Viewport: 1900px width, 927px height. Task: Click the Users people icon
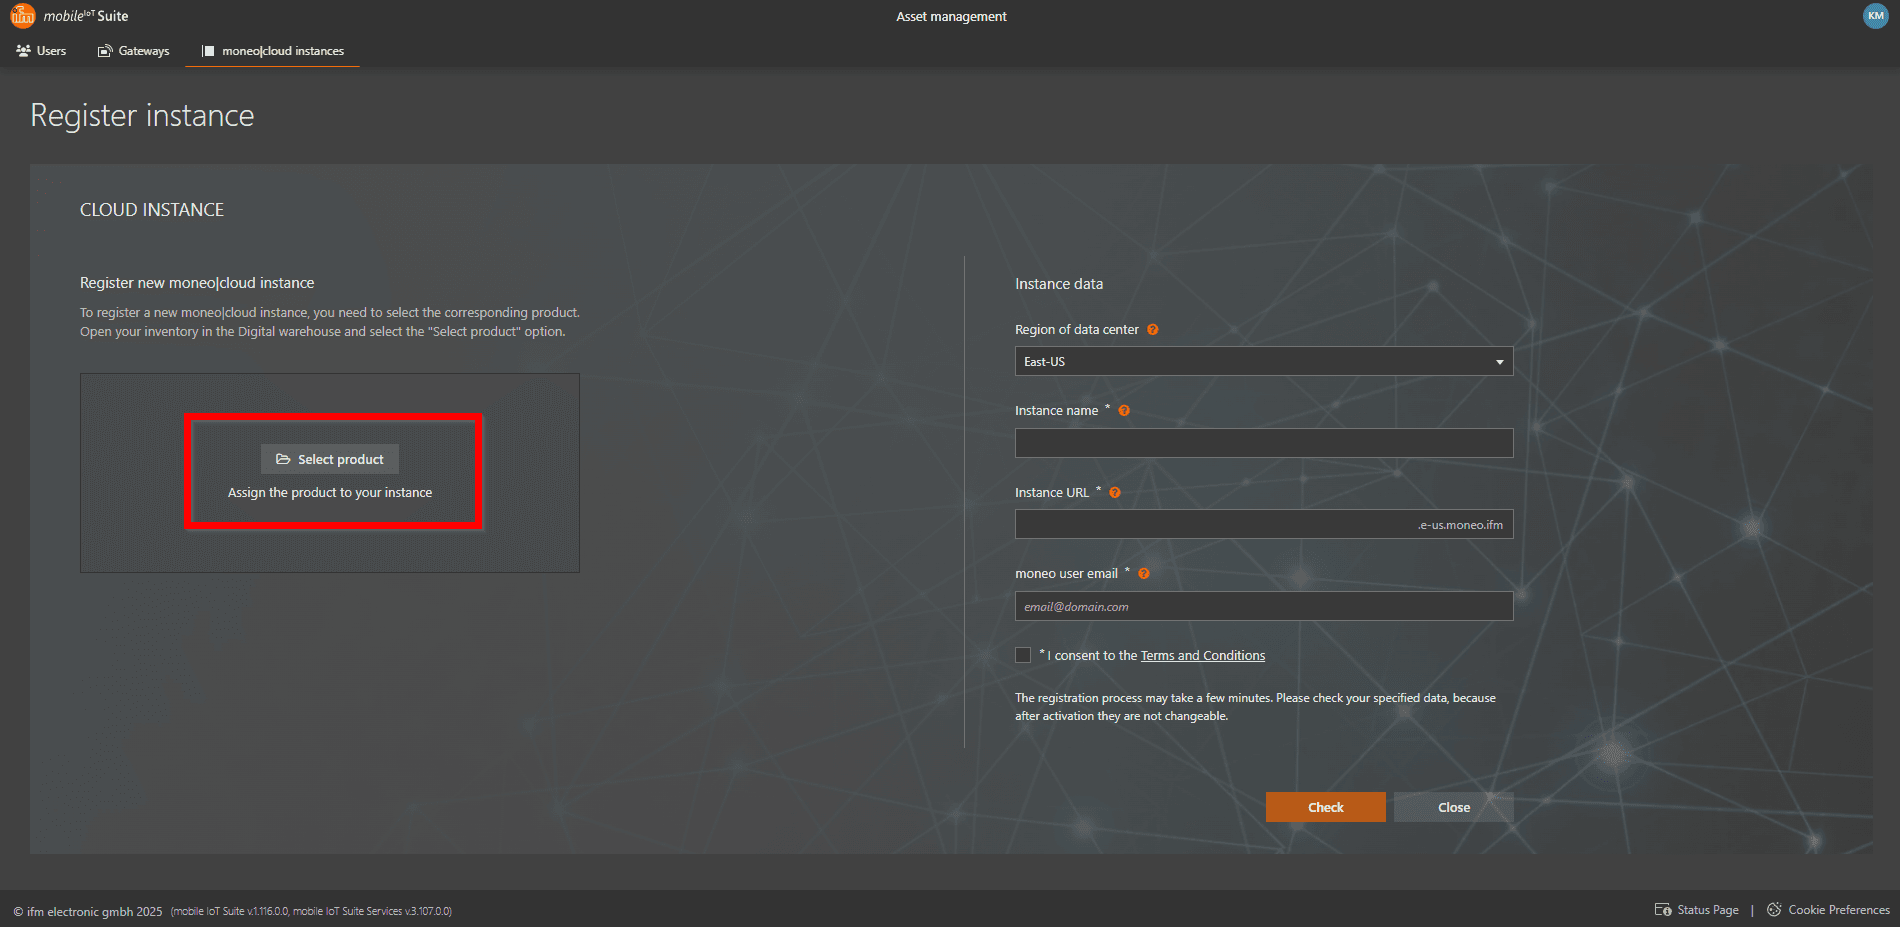24,51
